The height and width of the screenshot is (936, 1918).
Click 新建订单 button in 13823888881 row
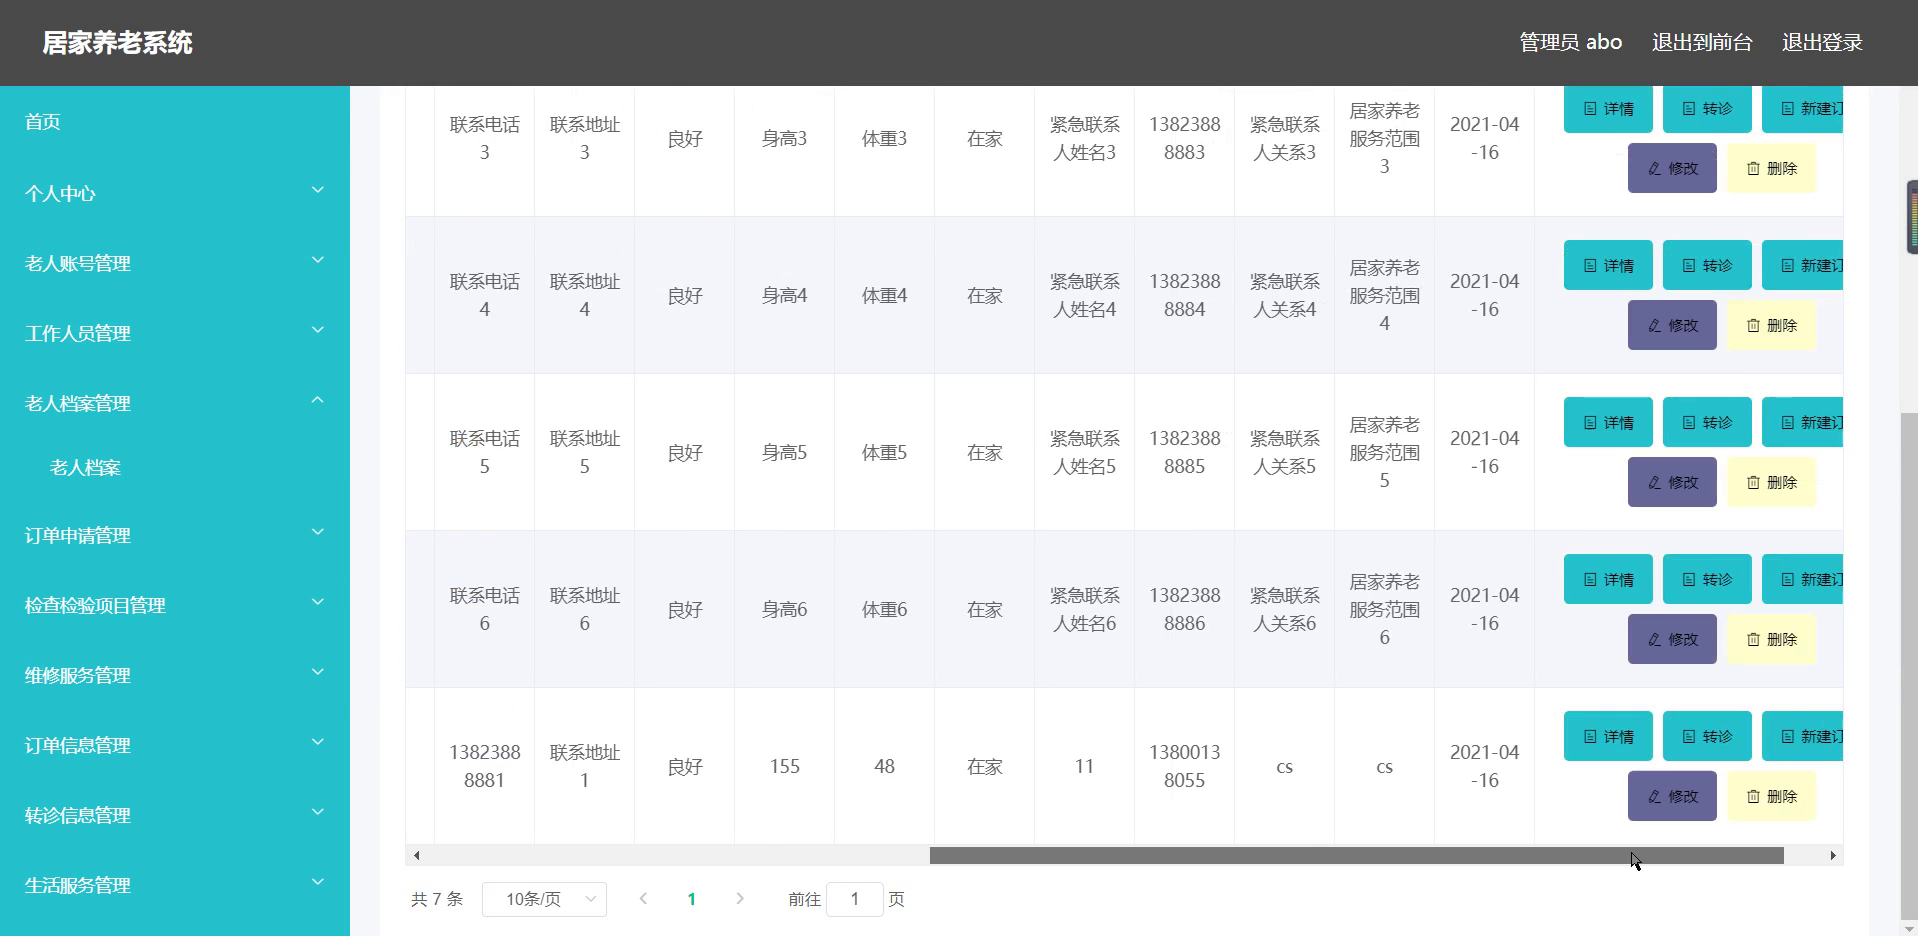(x=1803, y=736)
